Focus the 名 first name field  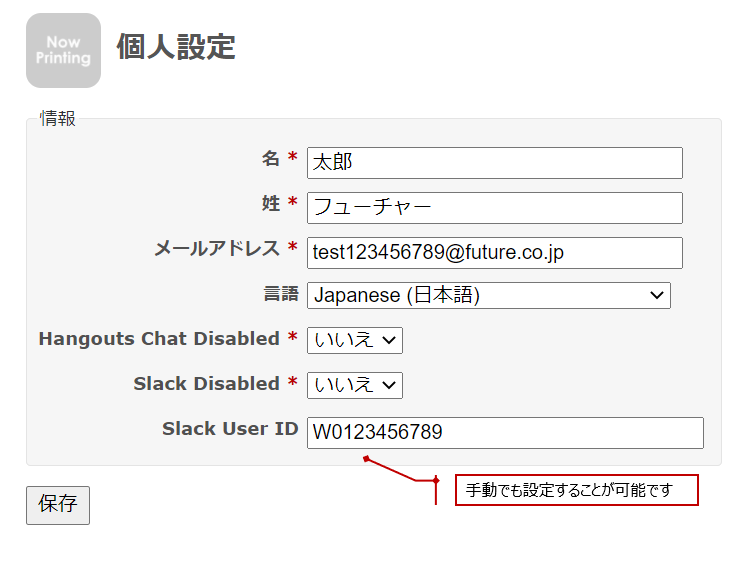tap(495, 163)
